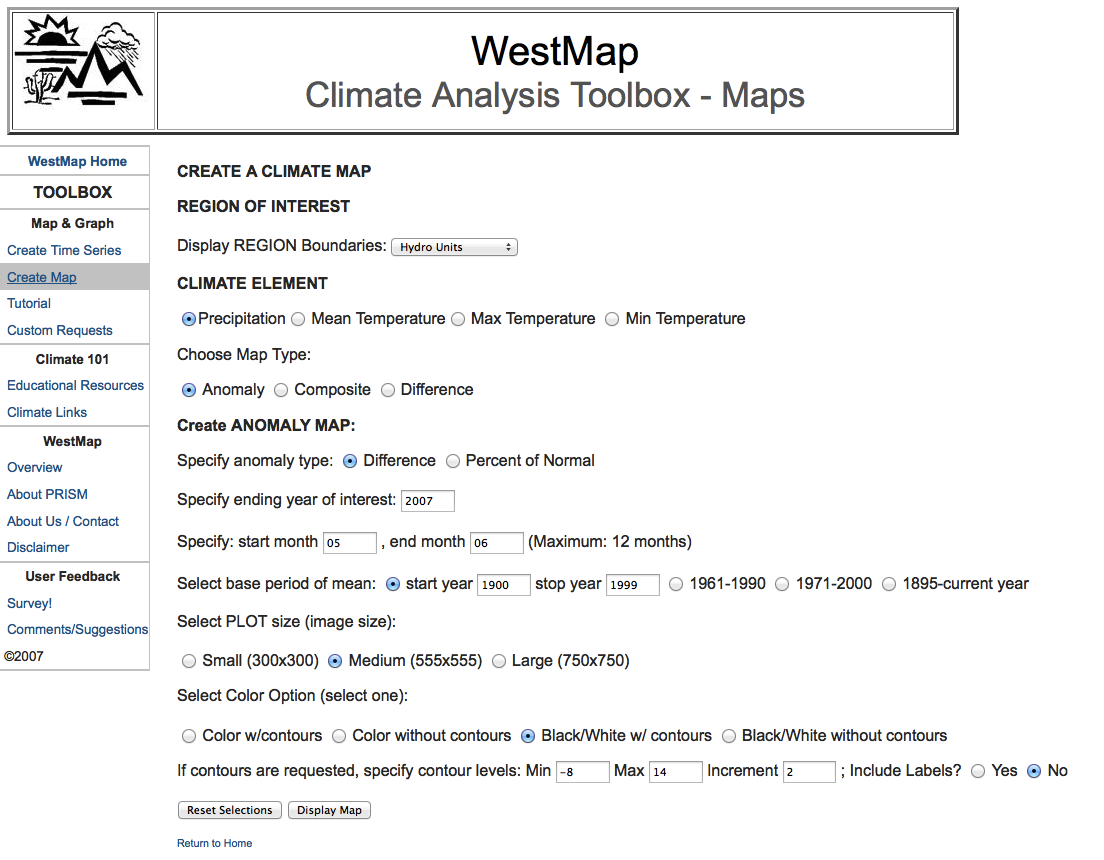This screenshot has height=860, width=1104.
Task: Click the contour Increment field
Action: coord(810,772)
